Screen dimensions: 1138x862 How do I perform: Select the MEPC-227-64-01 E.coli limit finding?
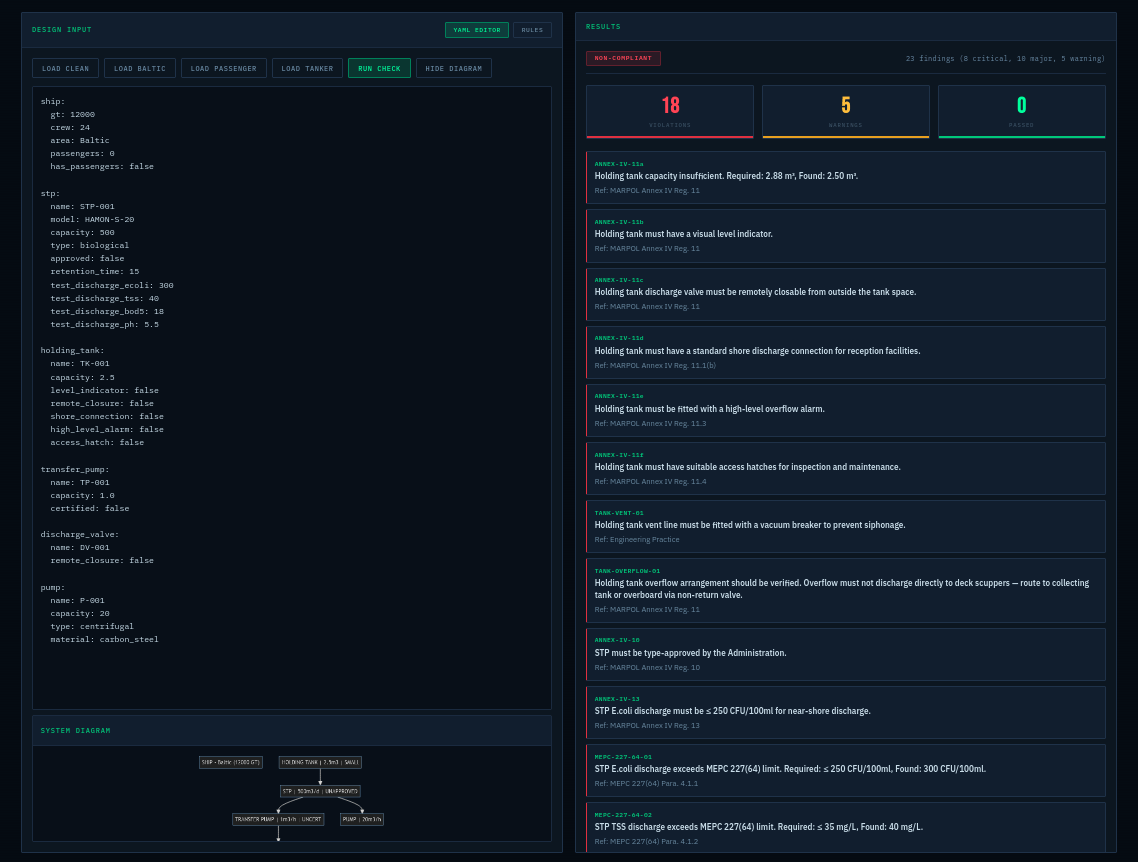pos(846,770)
